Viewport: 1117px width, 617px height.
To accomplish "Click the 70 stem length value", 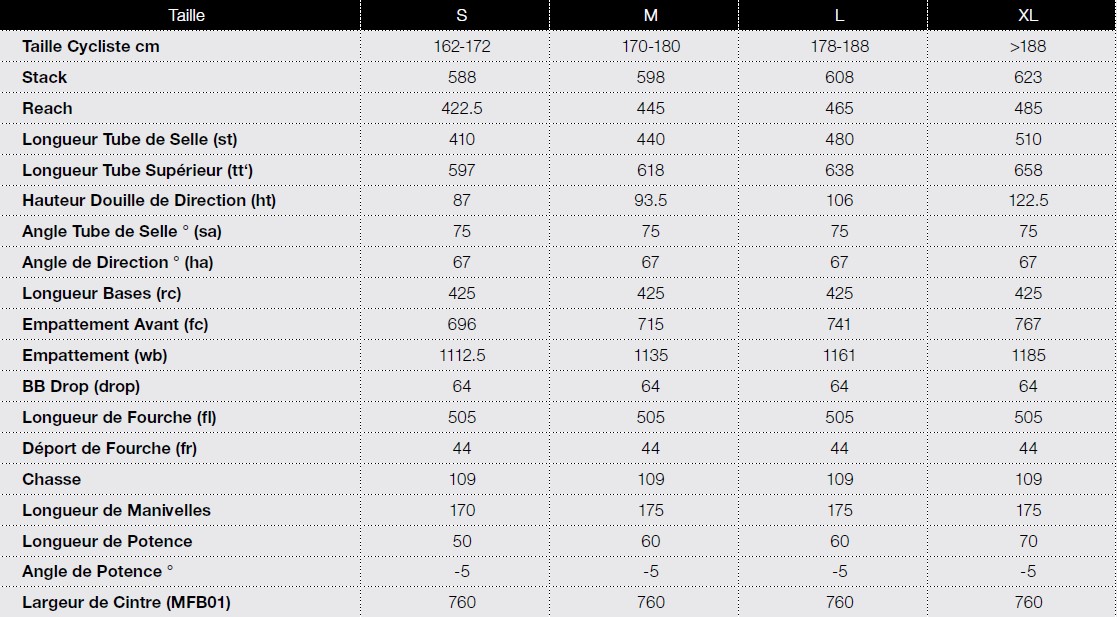I will (1028, 541).
